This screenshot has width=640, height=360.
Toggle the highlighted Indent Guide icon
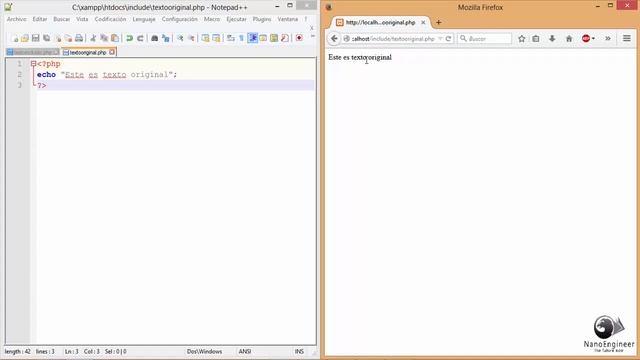253,38
